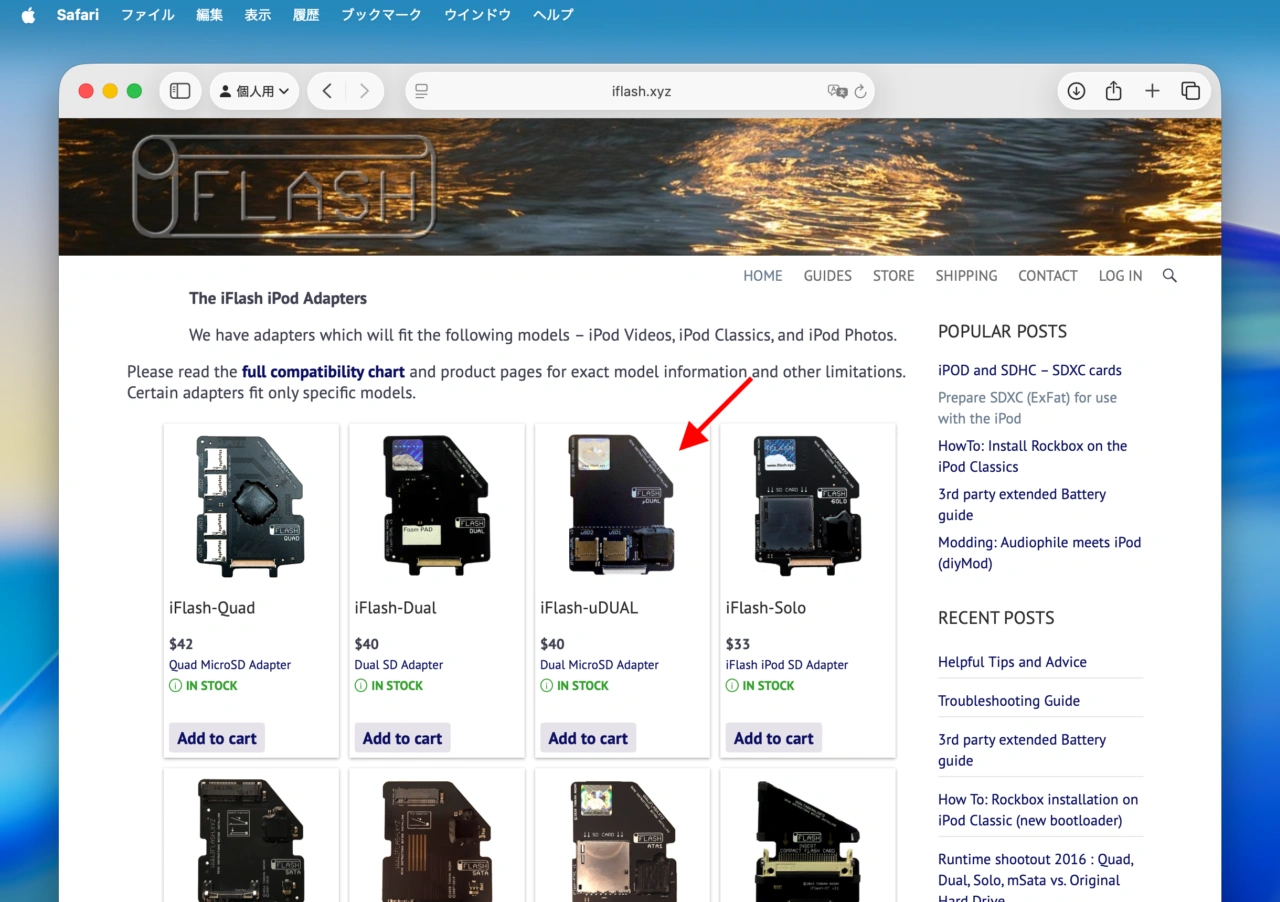Open the Apple menu

tap(28, 15)
